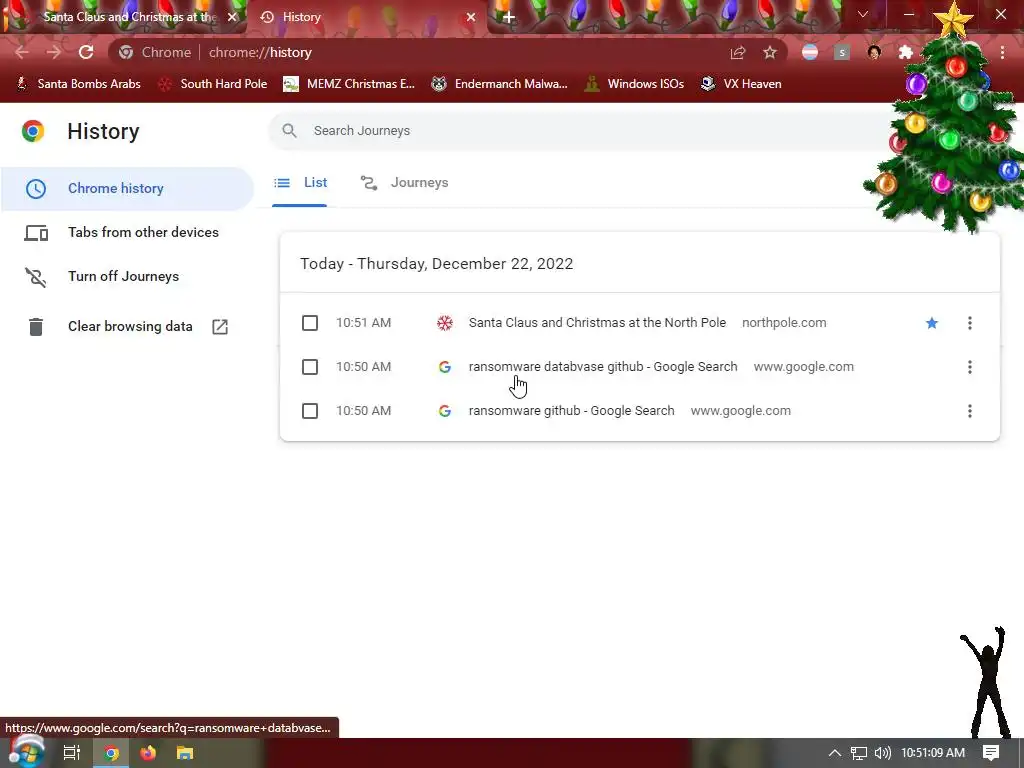
Task: Click the search magnifier icon
Action: click(289, 131)
